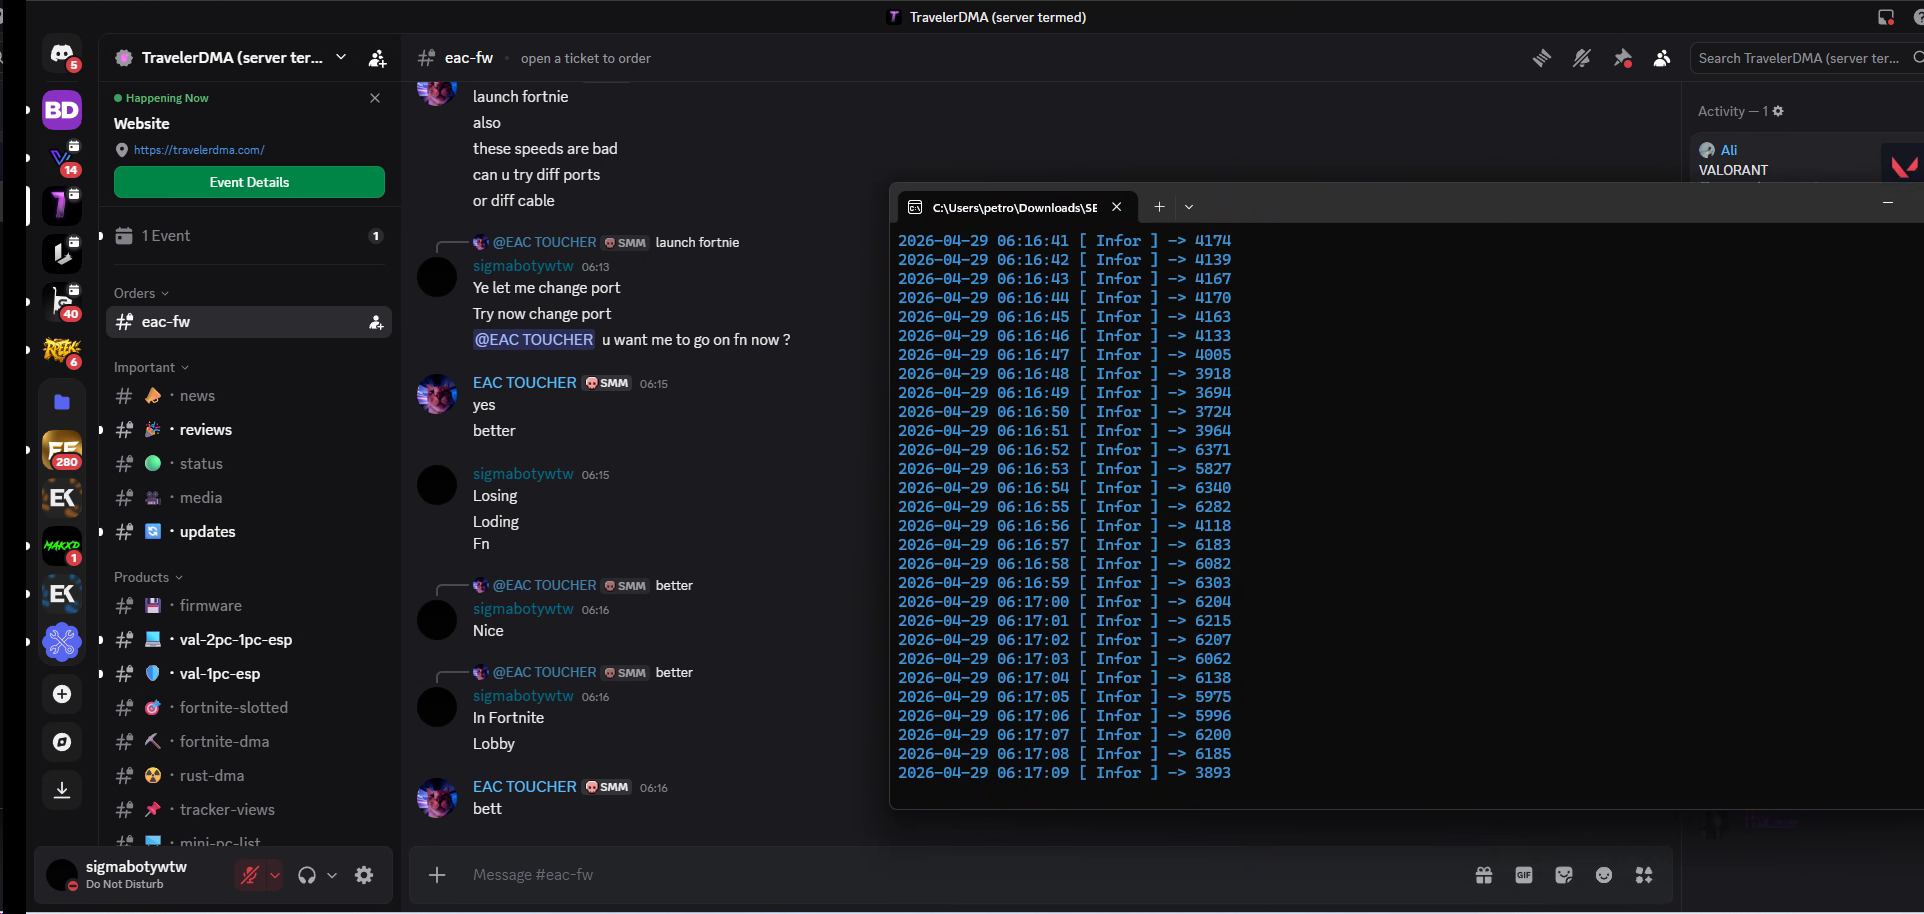Open the fortnite-slotted channel
This screenshot has width=1924, height=914.
tap(249, 708)
